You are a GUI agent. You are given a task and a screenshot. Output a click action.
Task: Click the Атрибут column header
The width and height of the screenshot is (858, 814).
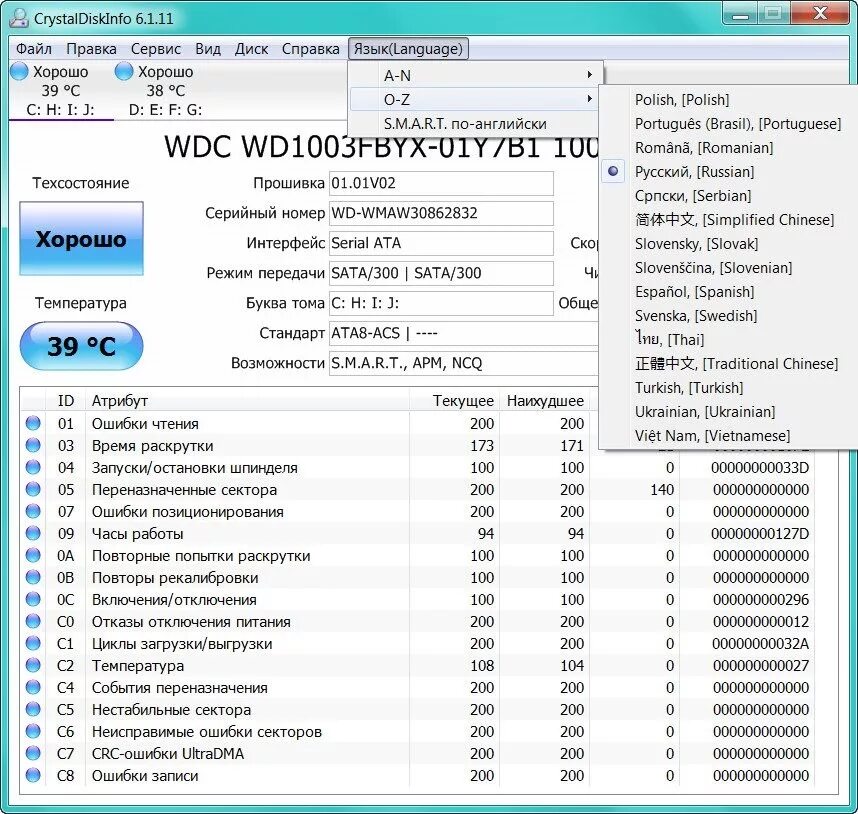click(x=247, y=400)
